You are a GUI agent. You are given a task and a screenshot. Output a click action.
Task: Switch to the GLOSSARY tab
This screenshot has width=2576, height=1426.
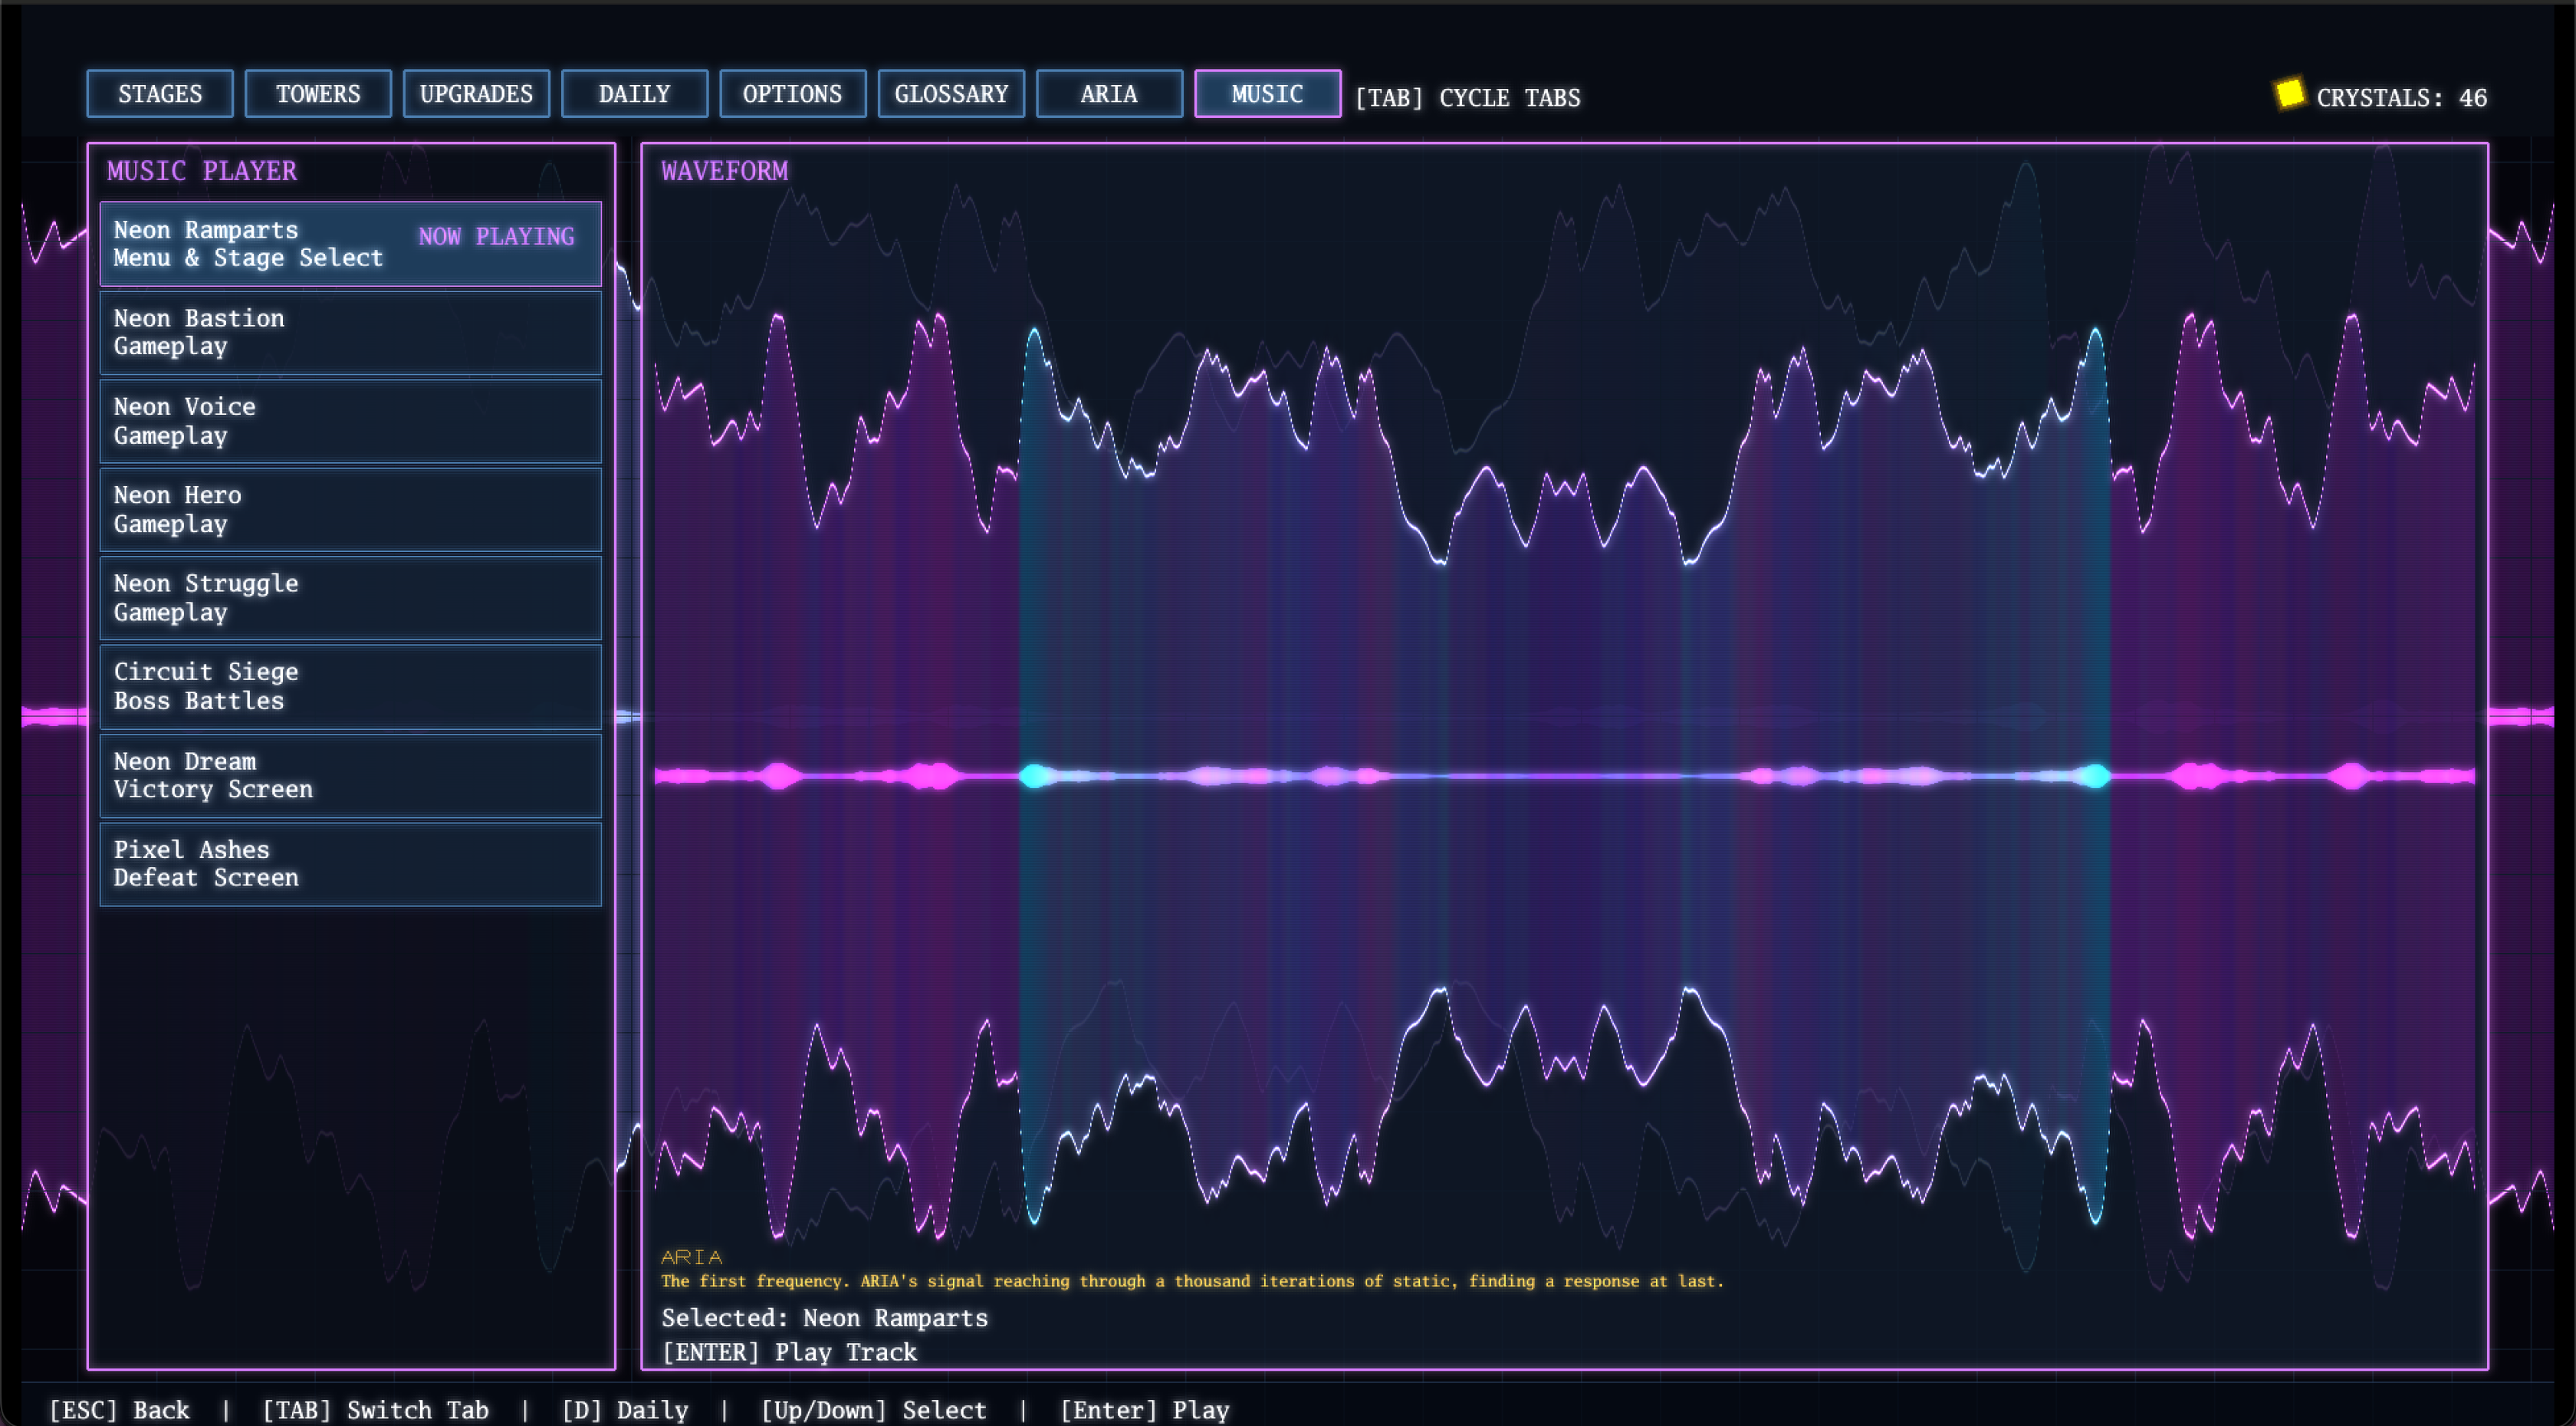951,94
